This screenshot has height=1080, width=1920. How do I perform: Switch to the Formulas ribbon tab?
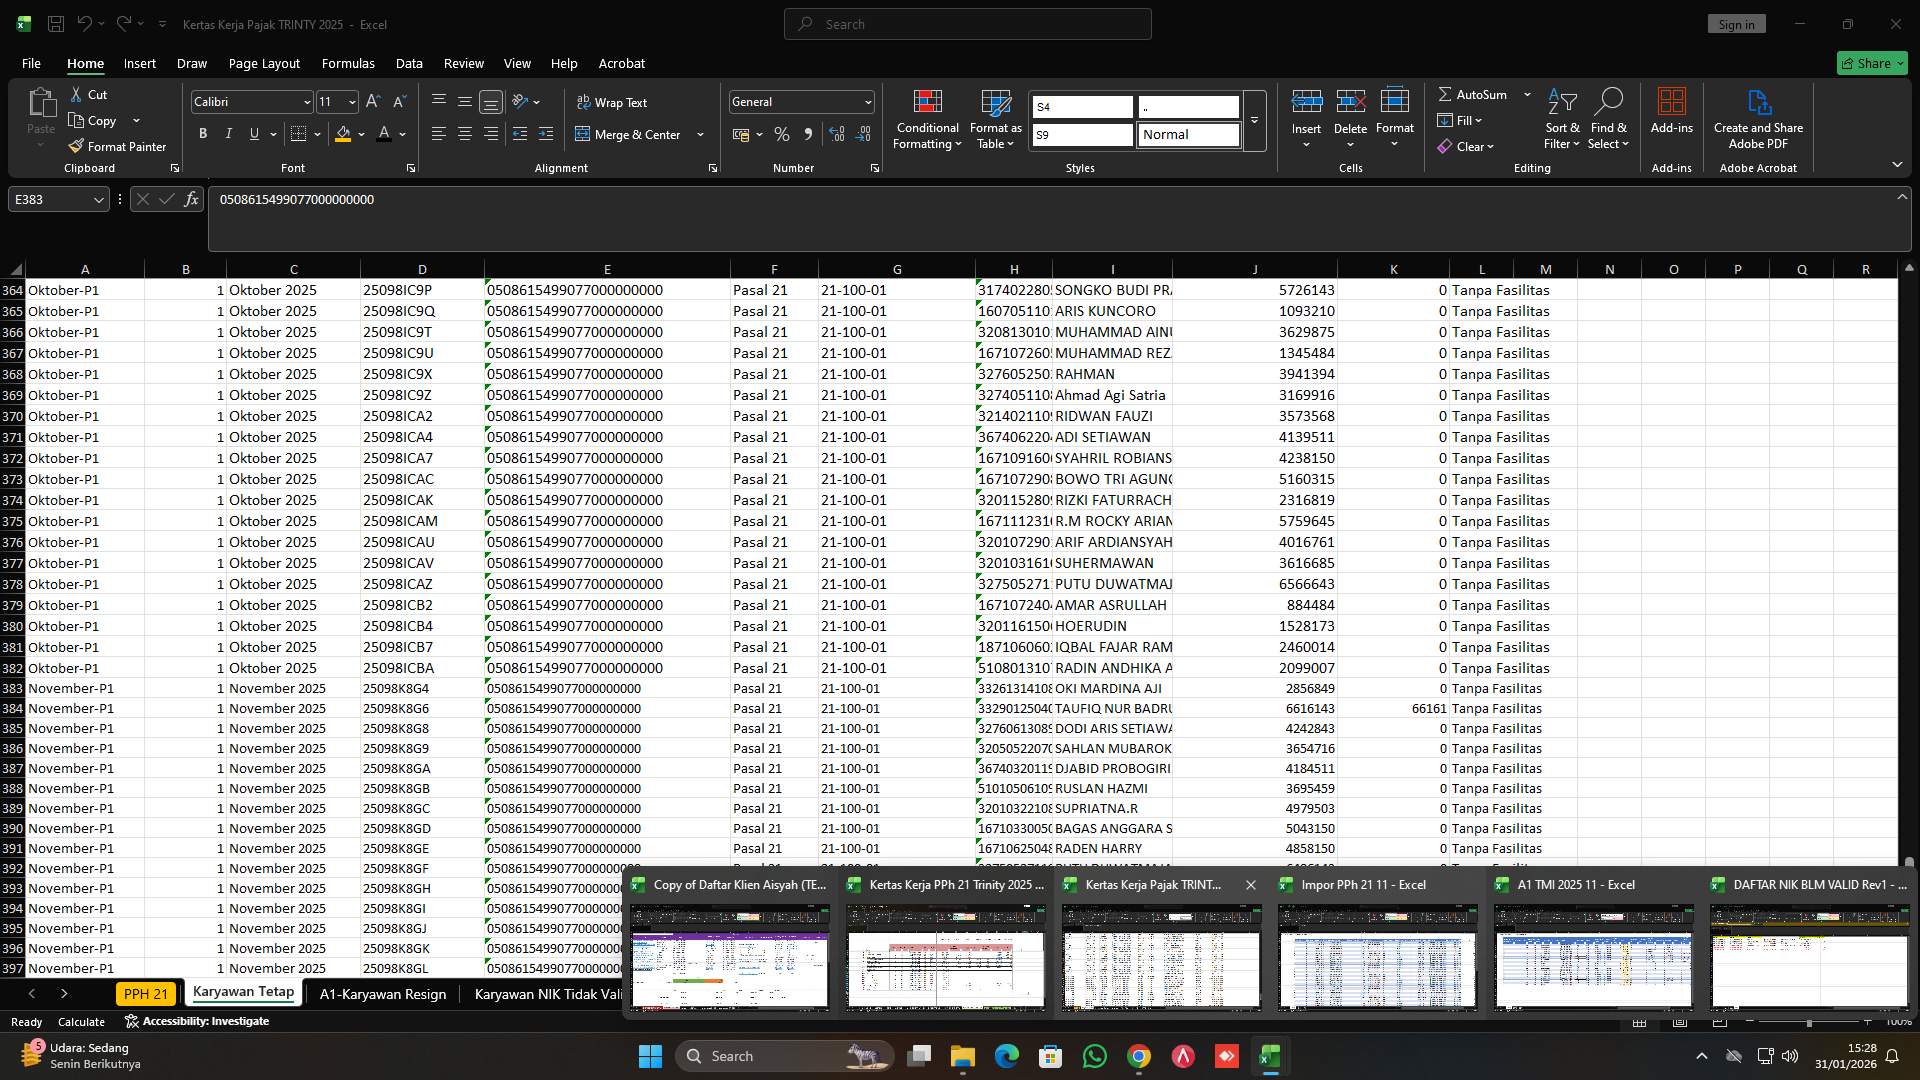[x=347, y=63]
